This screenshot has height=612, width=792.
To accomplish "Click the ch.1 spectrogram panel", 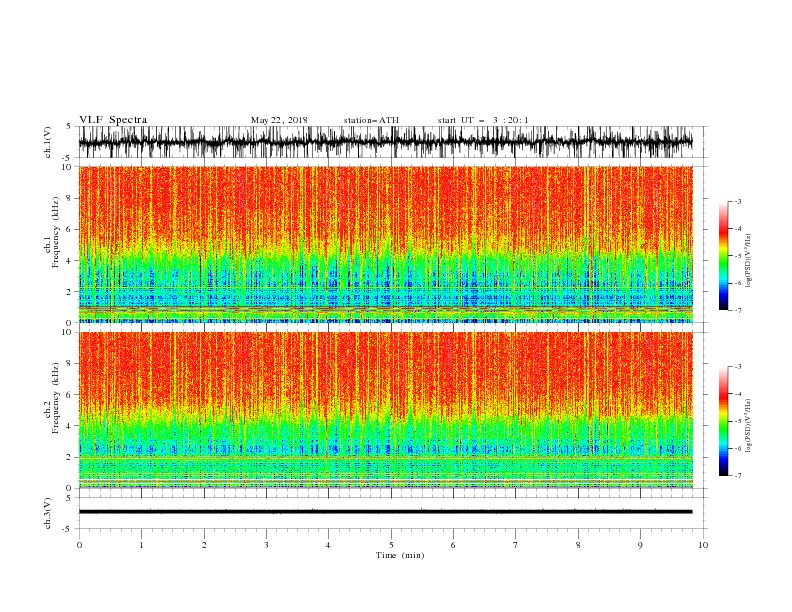I will pyautogui.click(x=385, y=244).
